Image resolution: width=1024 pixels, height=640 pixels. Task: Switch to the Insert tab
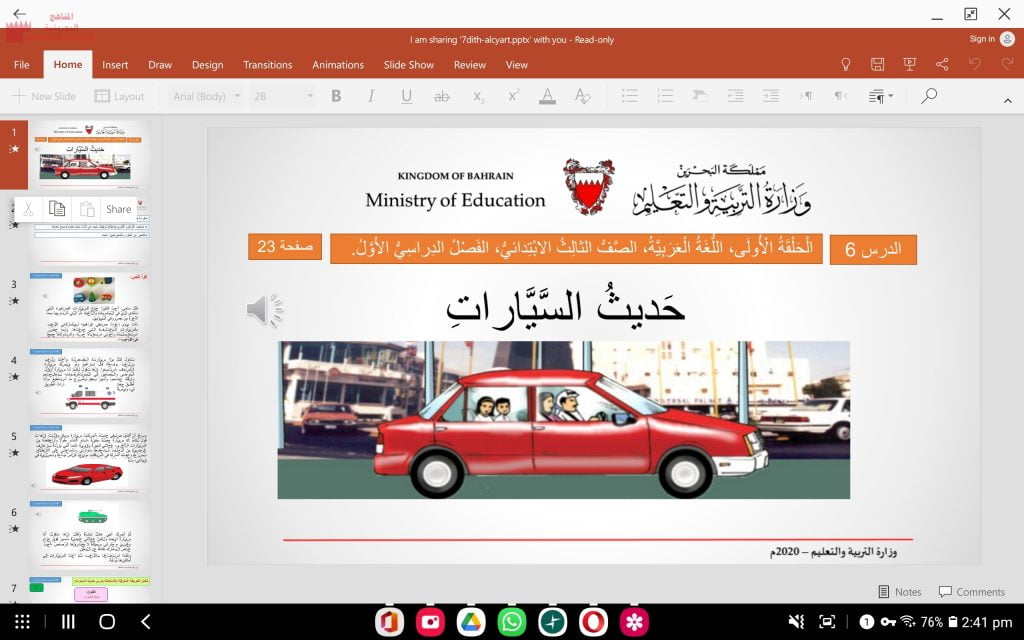click(114, 64)
